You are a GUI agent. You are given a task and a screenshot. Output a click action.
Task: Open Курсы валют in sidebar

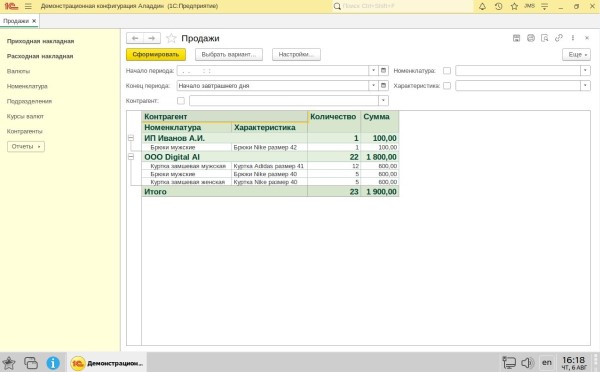25,116
